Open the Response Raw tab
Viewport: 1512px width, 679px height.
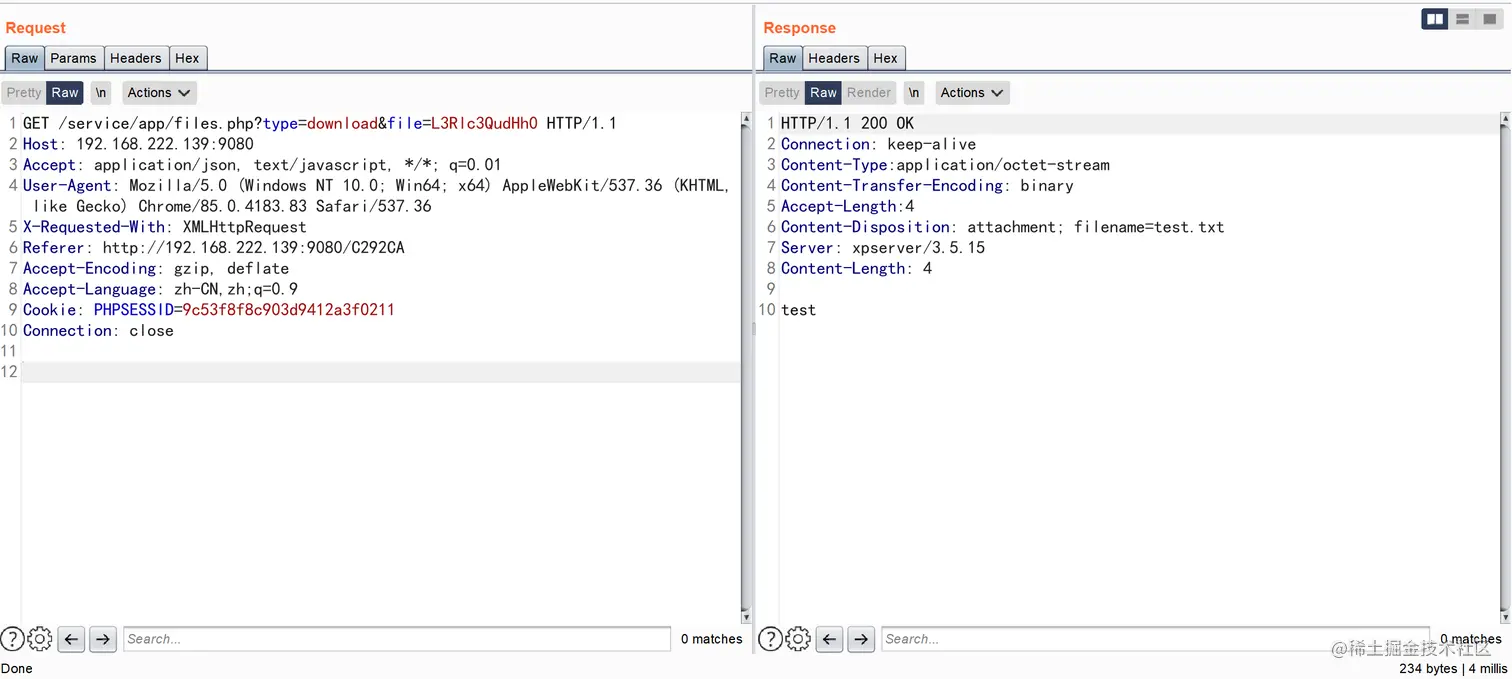(783, 58)
